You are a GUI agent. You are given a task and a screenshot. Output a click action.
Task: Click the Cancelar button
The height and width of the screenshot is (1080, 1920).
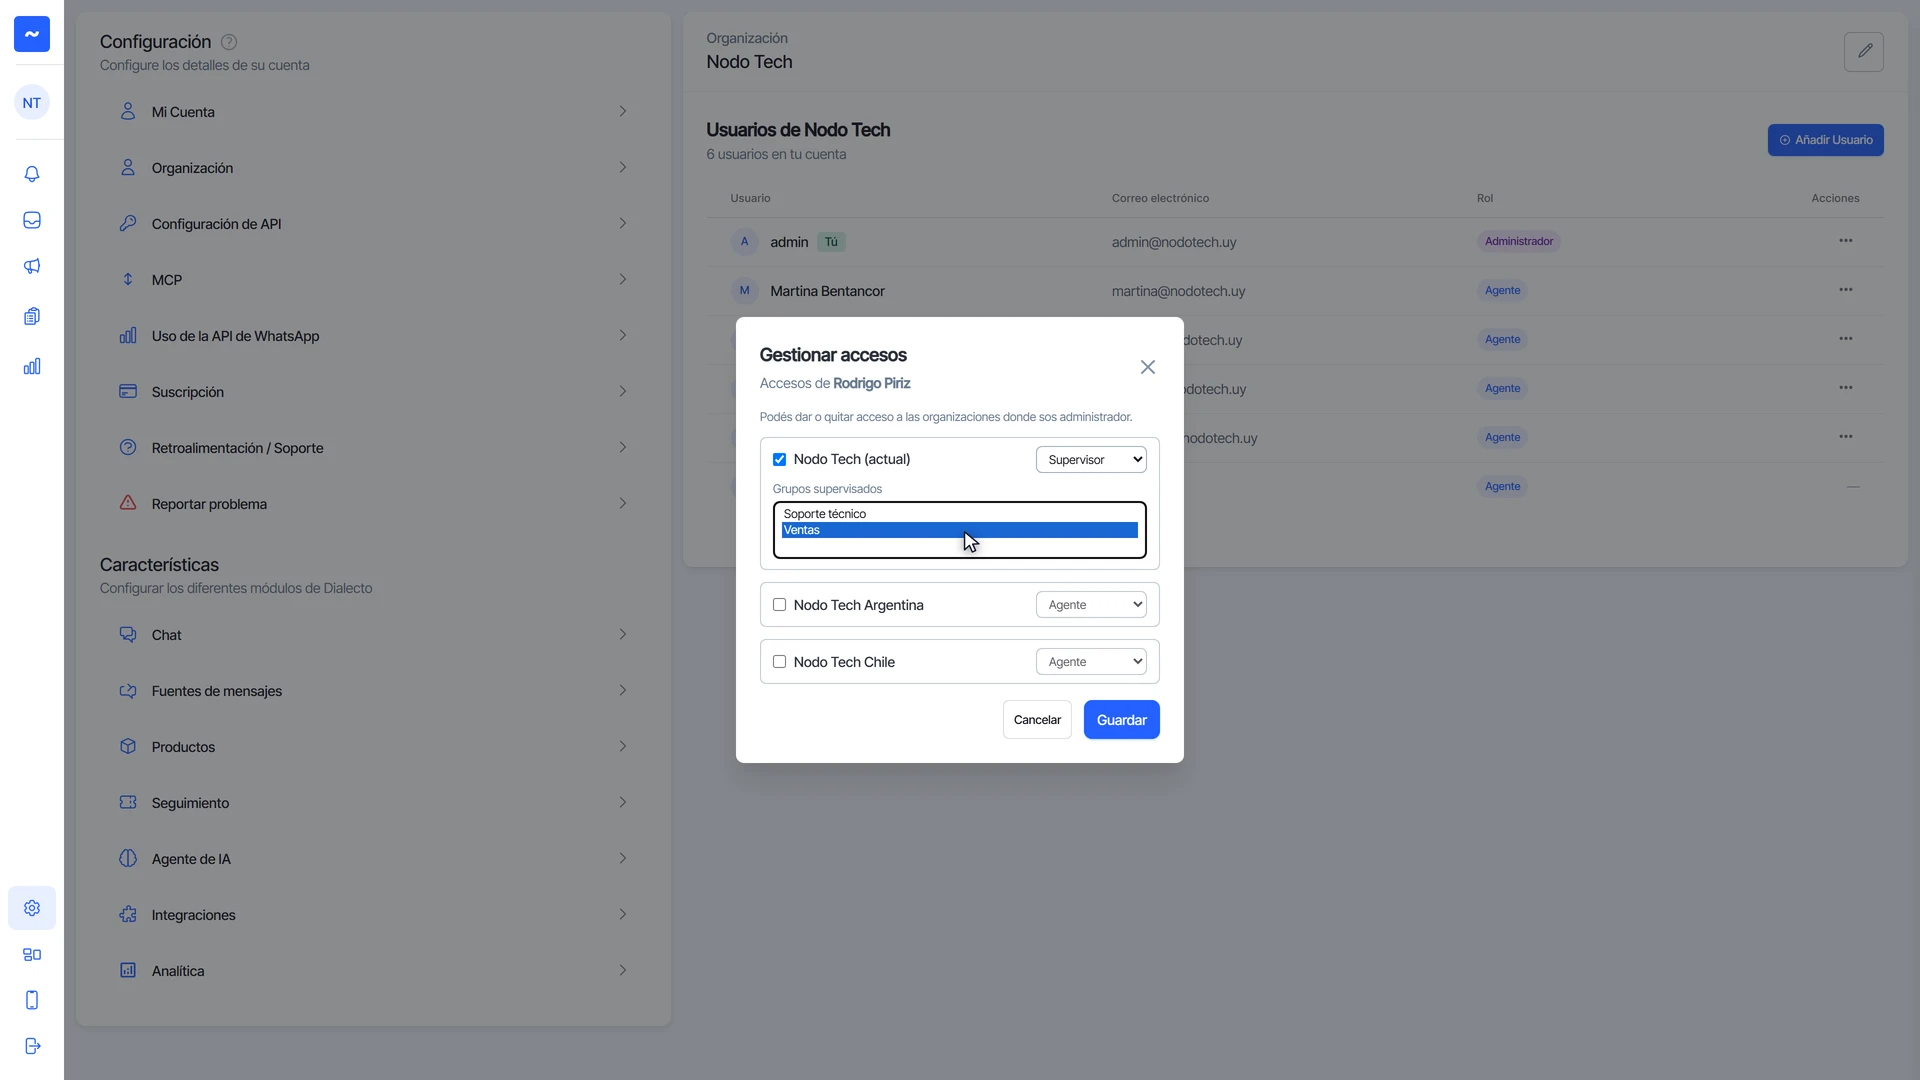[1037, 720]
